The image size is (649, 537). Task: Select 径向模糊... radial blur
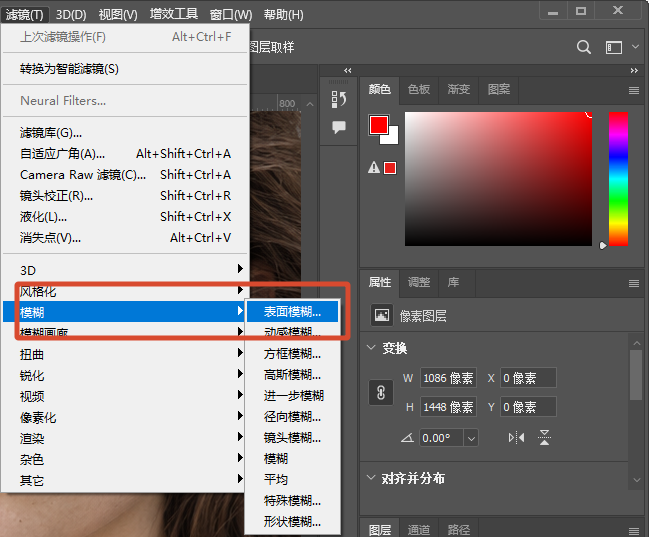point(292,417)
